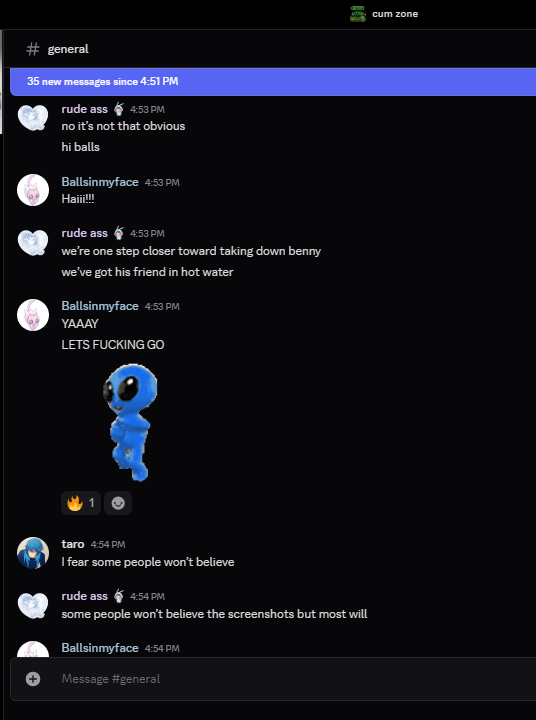536x720 pixels.
Task: Click the role badge beside rude ass at 4:54 PM
Action: pyautogui.click(x=118, y=596)
